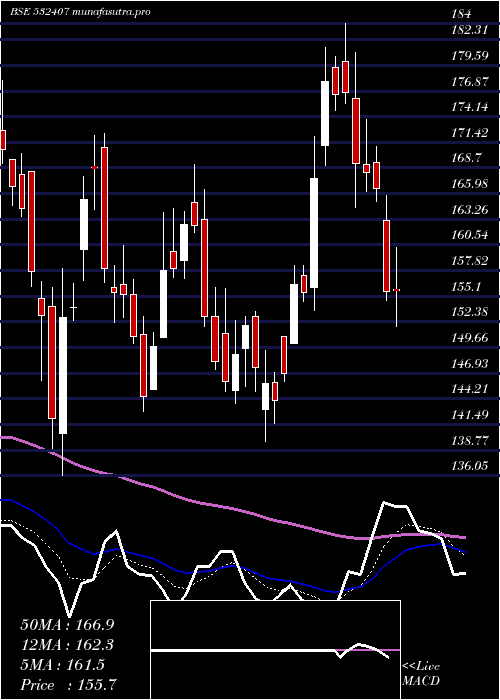
Task: Click the '<<Live MACD' label
Action: click(421, 673)
